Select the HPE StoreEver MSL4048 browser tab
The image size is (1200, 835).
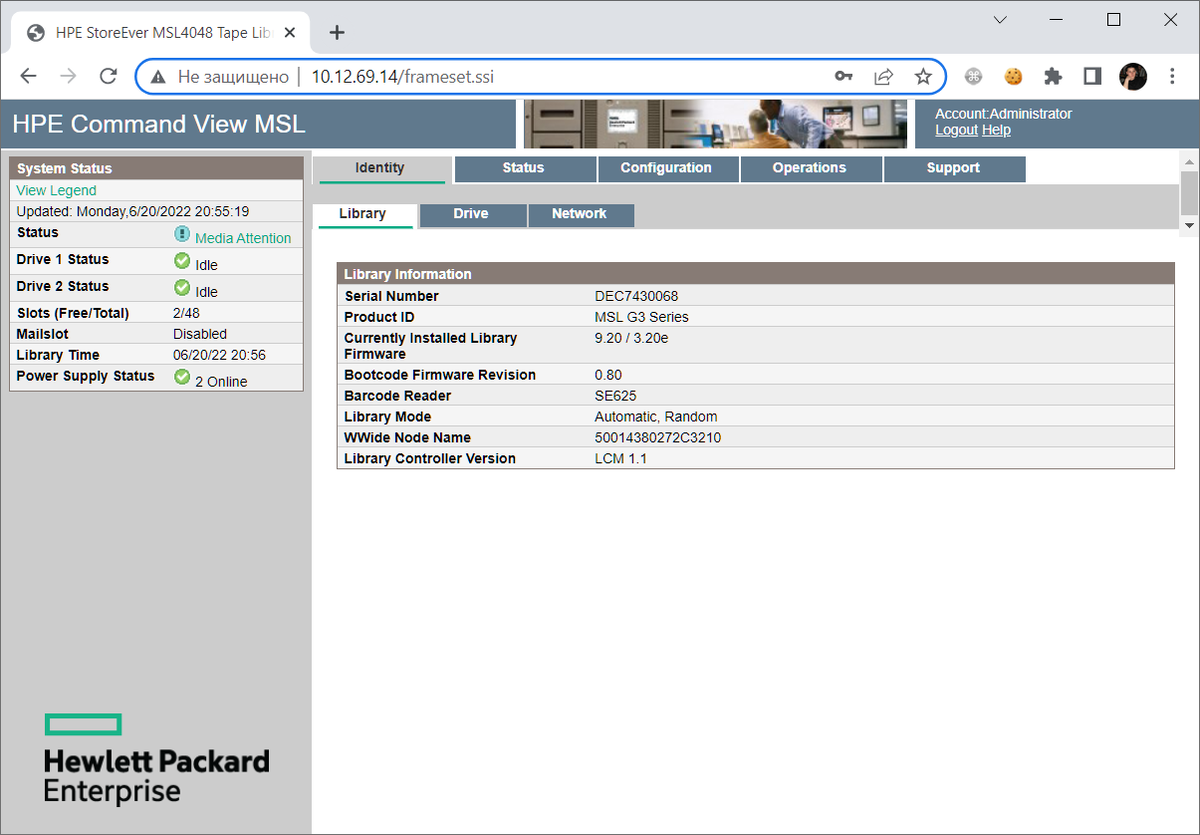click(x=162, y=32)
